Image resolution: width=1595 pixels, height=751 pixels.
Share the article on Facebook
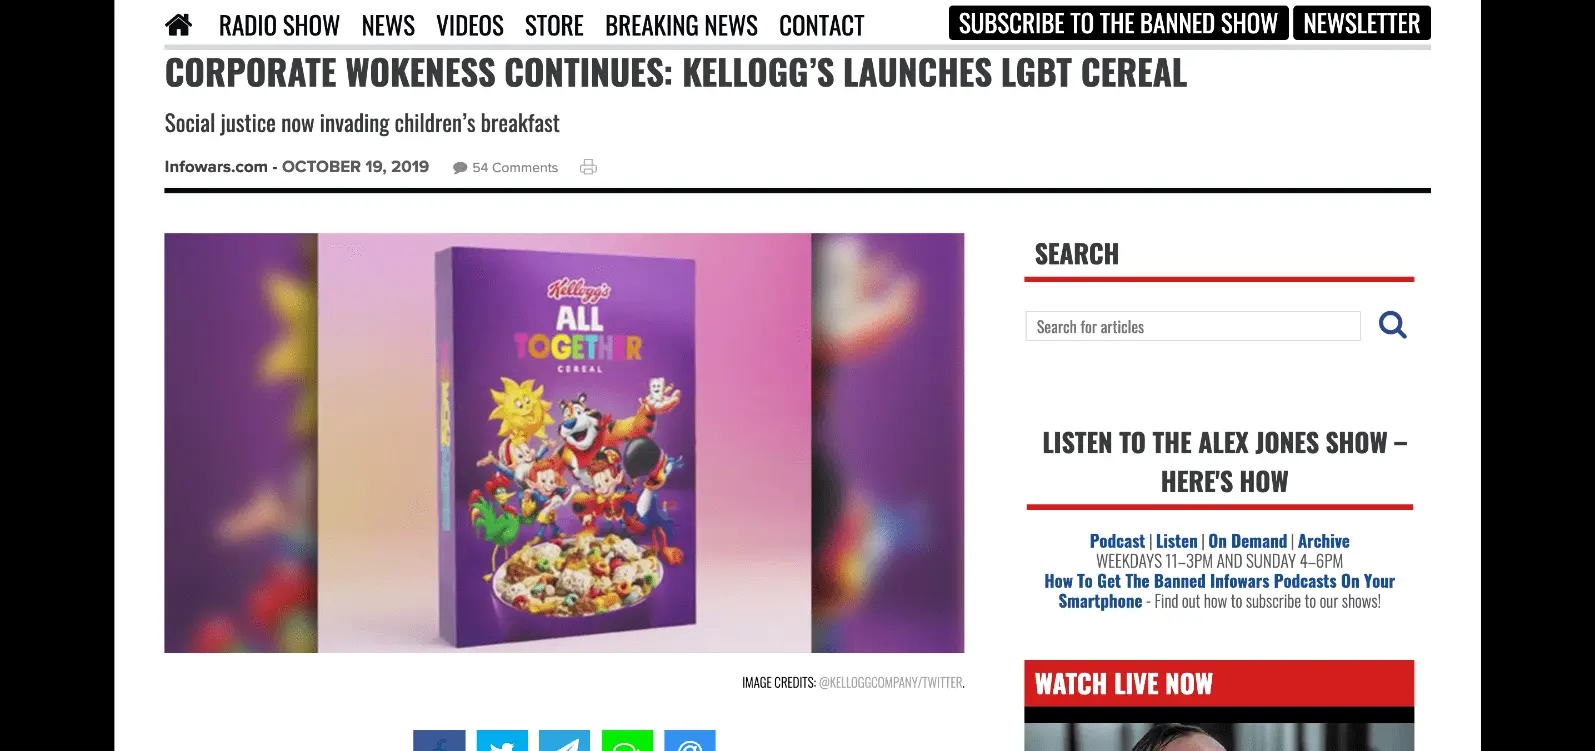coord(439,741)
